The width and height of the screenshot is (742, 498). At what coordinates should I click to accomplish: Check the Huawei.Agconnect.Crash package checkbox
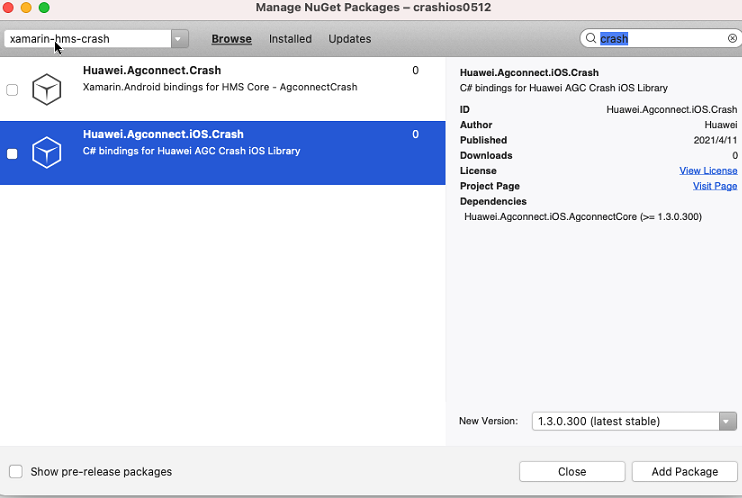(x=12, y=90)
